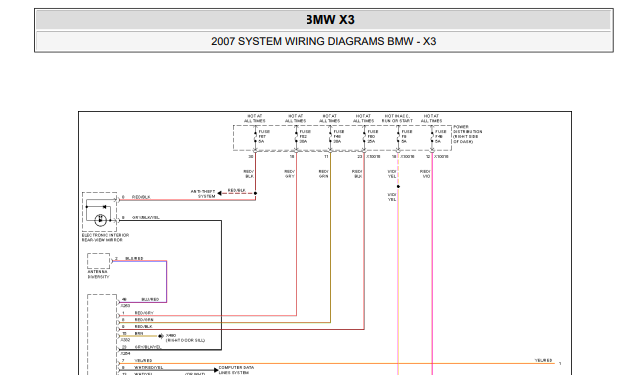Click the Anti-Theft System arrow symbol
This screenshot has height=375, width=634.
[220, 193]
